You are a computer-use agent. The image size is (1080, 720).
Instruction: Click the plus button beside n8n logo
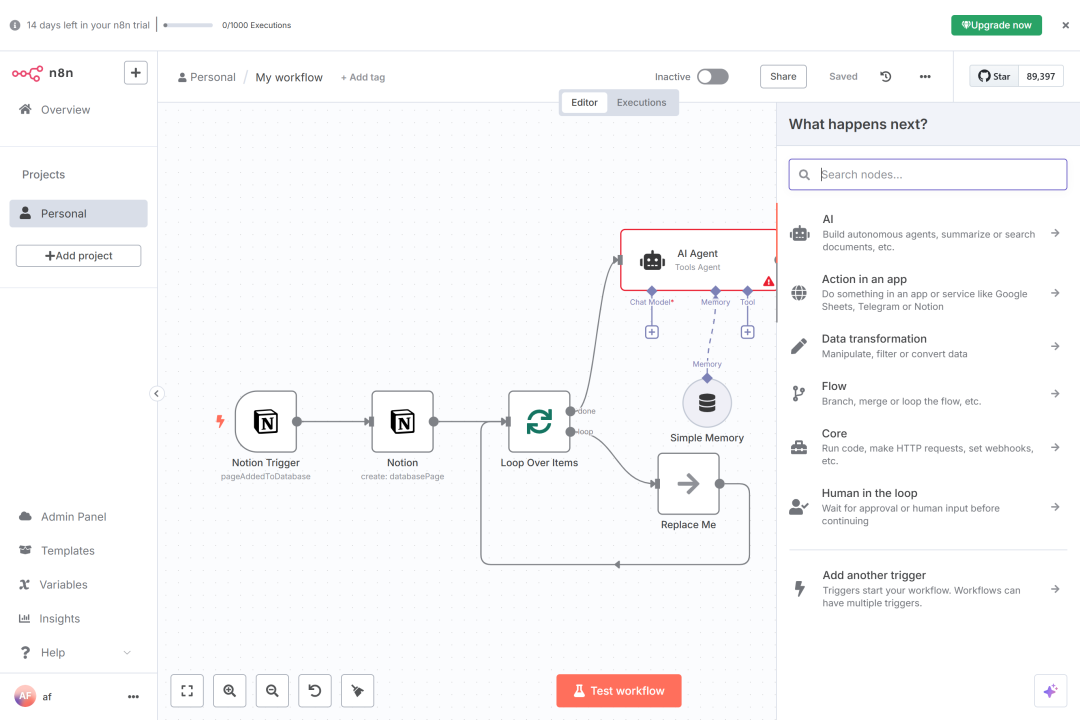click(136, 73)
